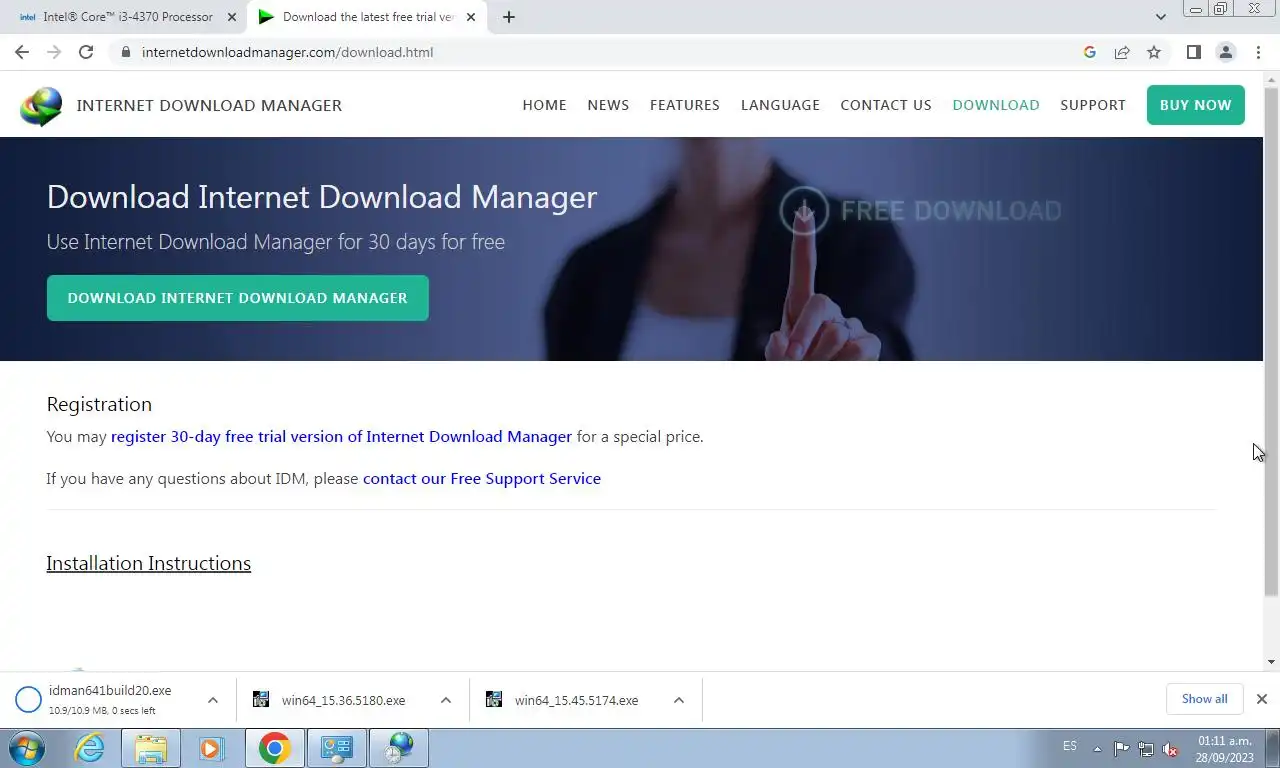
Task: Click INTERNET DOWNLOAD MANAGER site title
Action: pyautogui.click(x=209, y=105)
